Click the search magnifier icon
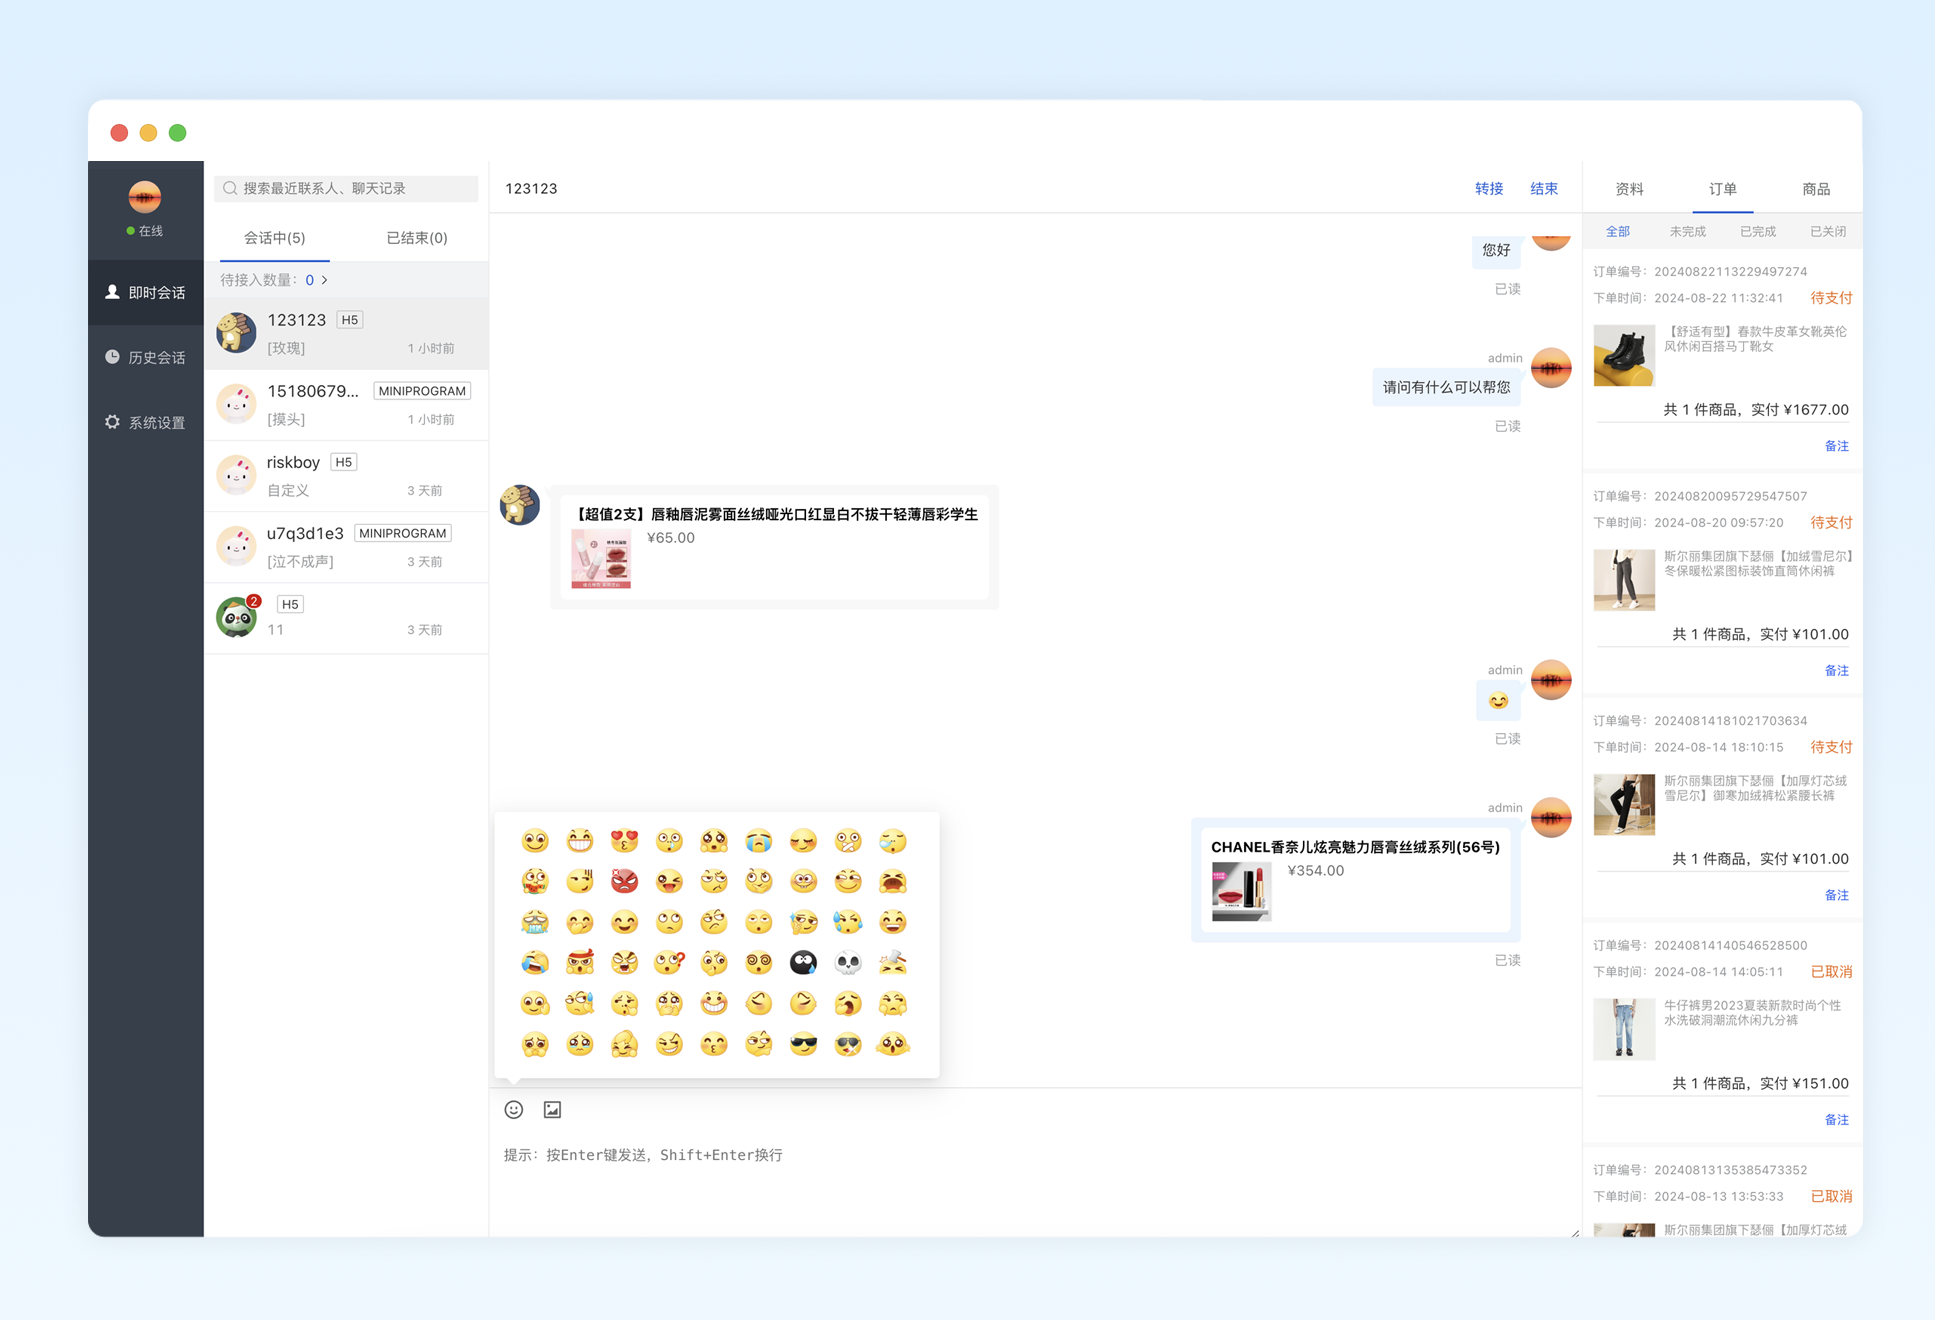 pos(230,188)
